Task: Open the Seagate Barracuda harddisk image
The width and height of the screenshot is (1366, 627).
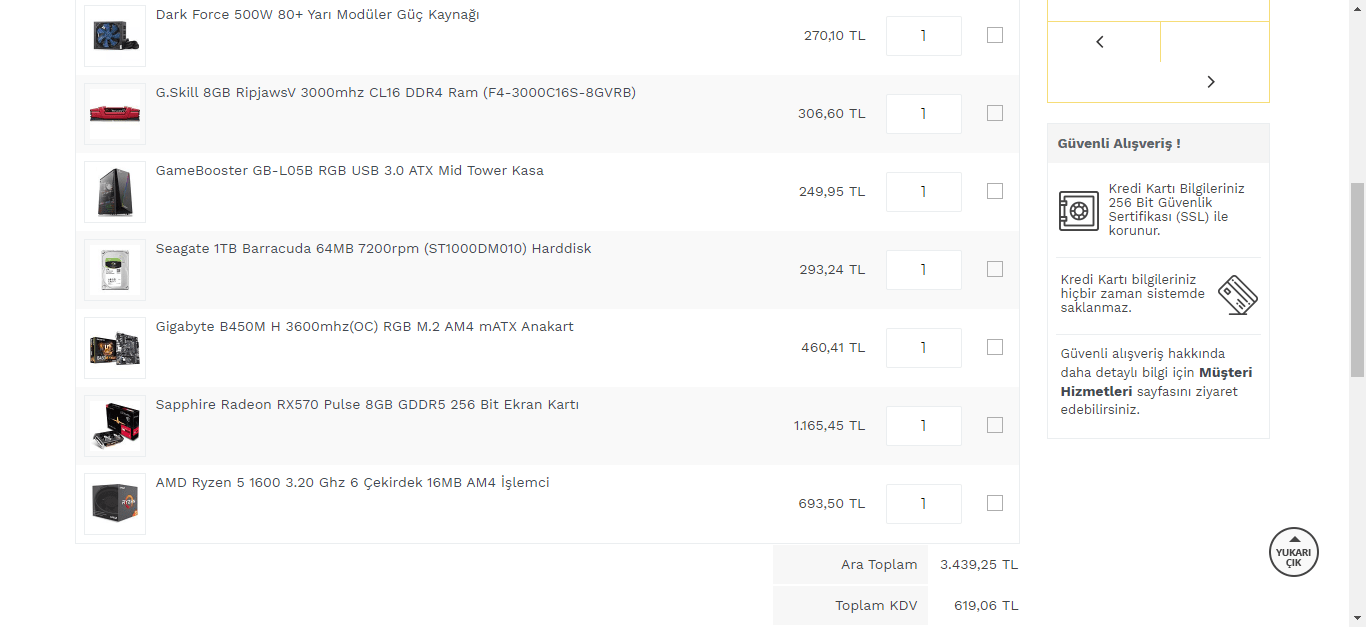Action: [115, 270]
